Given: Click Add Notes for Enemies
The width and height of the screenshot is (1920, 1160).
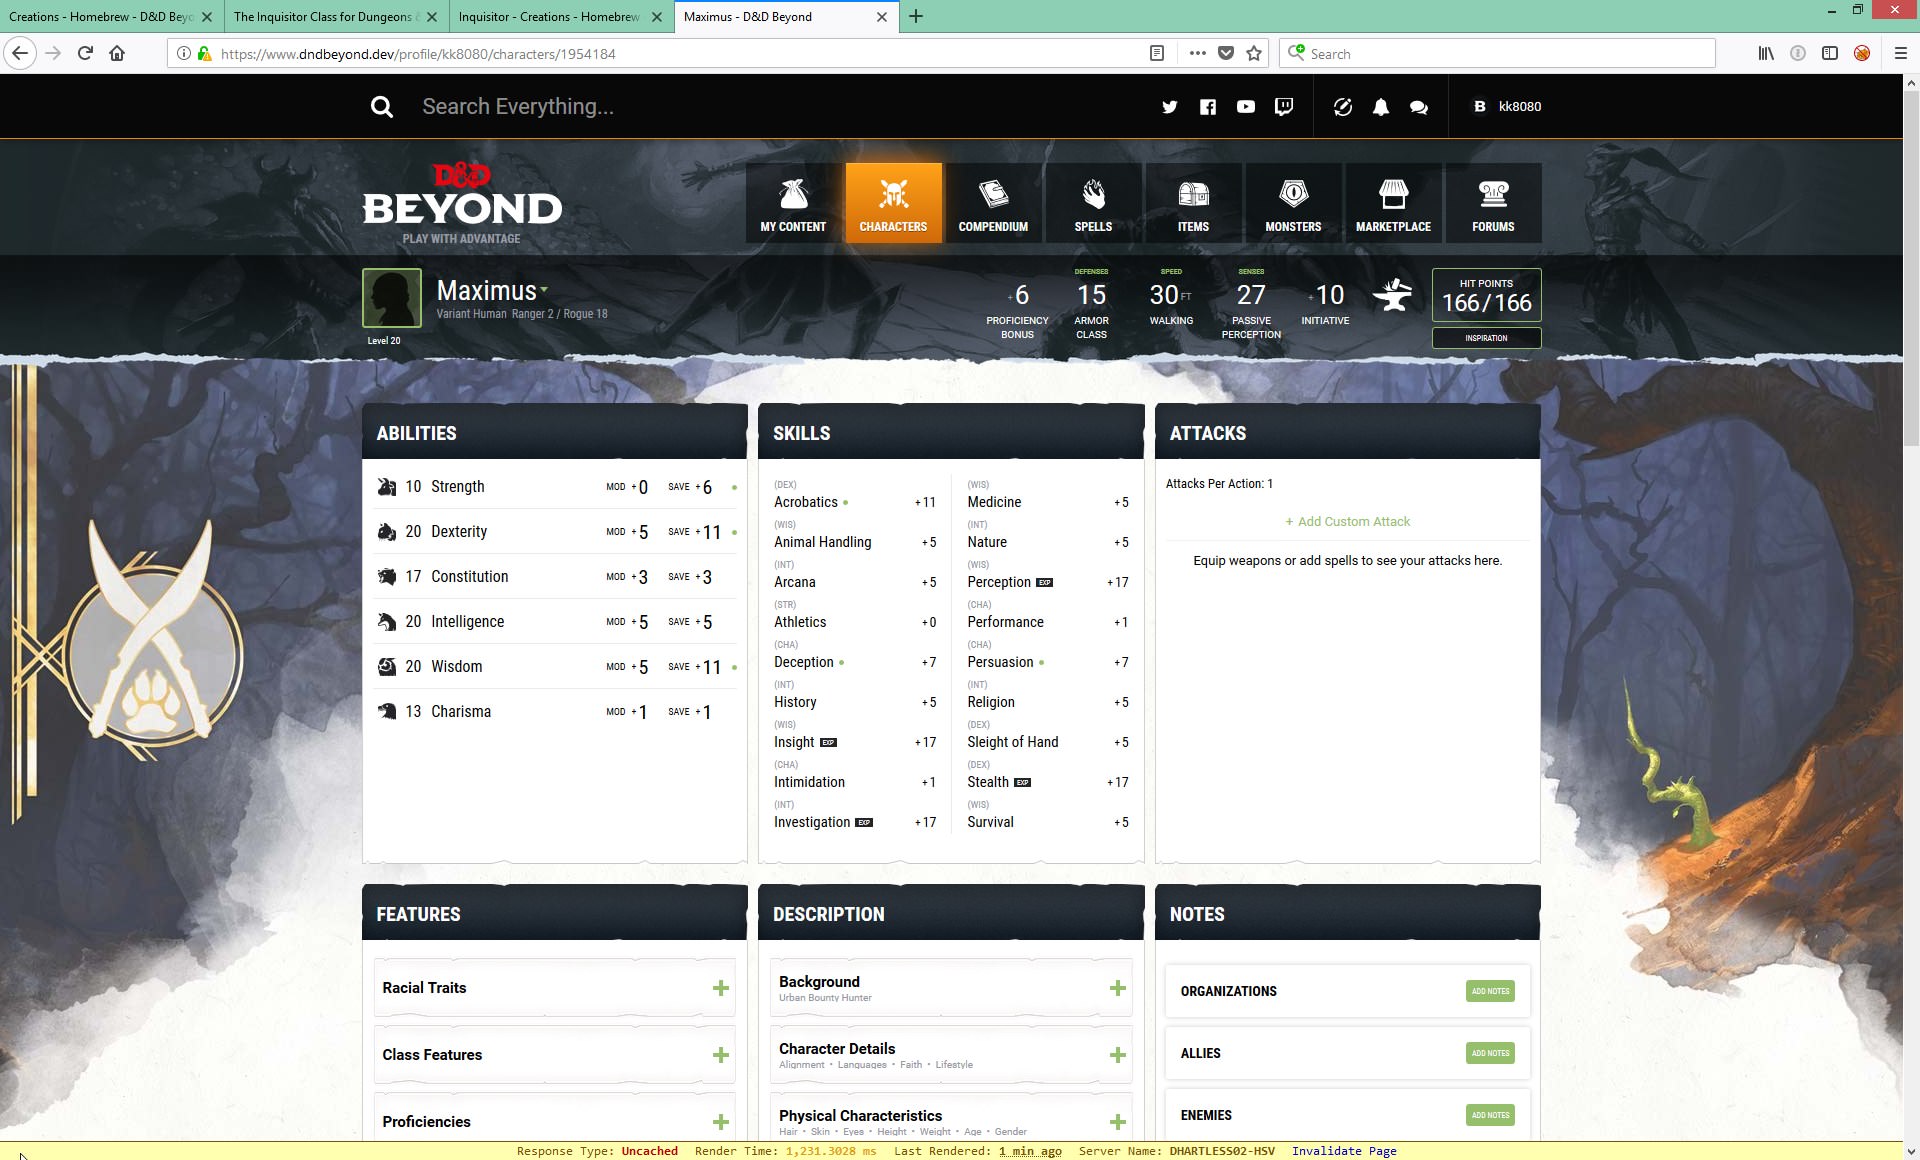Looking at the screenshot, I should [1490, 1115].
